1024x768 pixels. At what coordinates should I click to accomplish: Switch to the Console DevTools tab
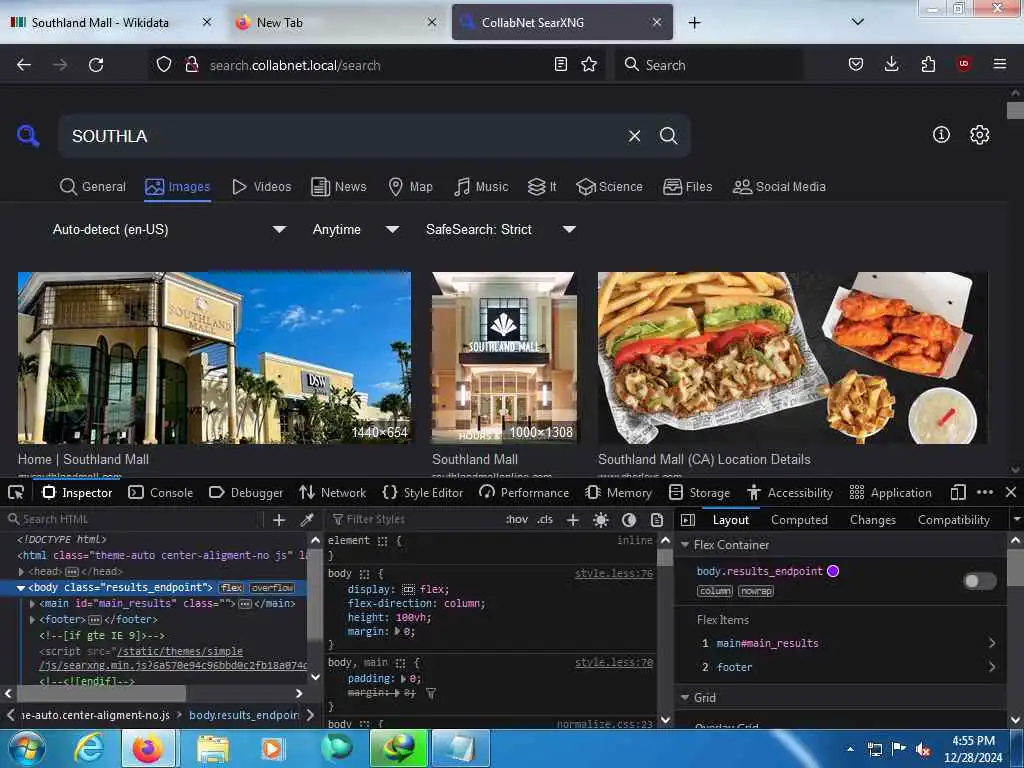[x=161, y=492]
